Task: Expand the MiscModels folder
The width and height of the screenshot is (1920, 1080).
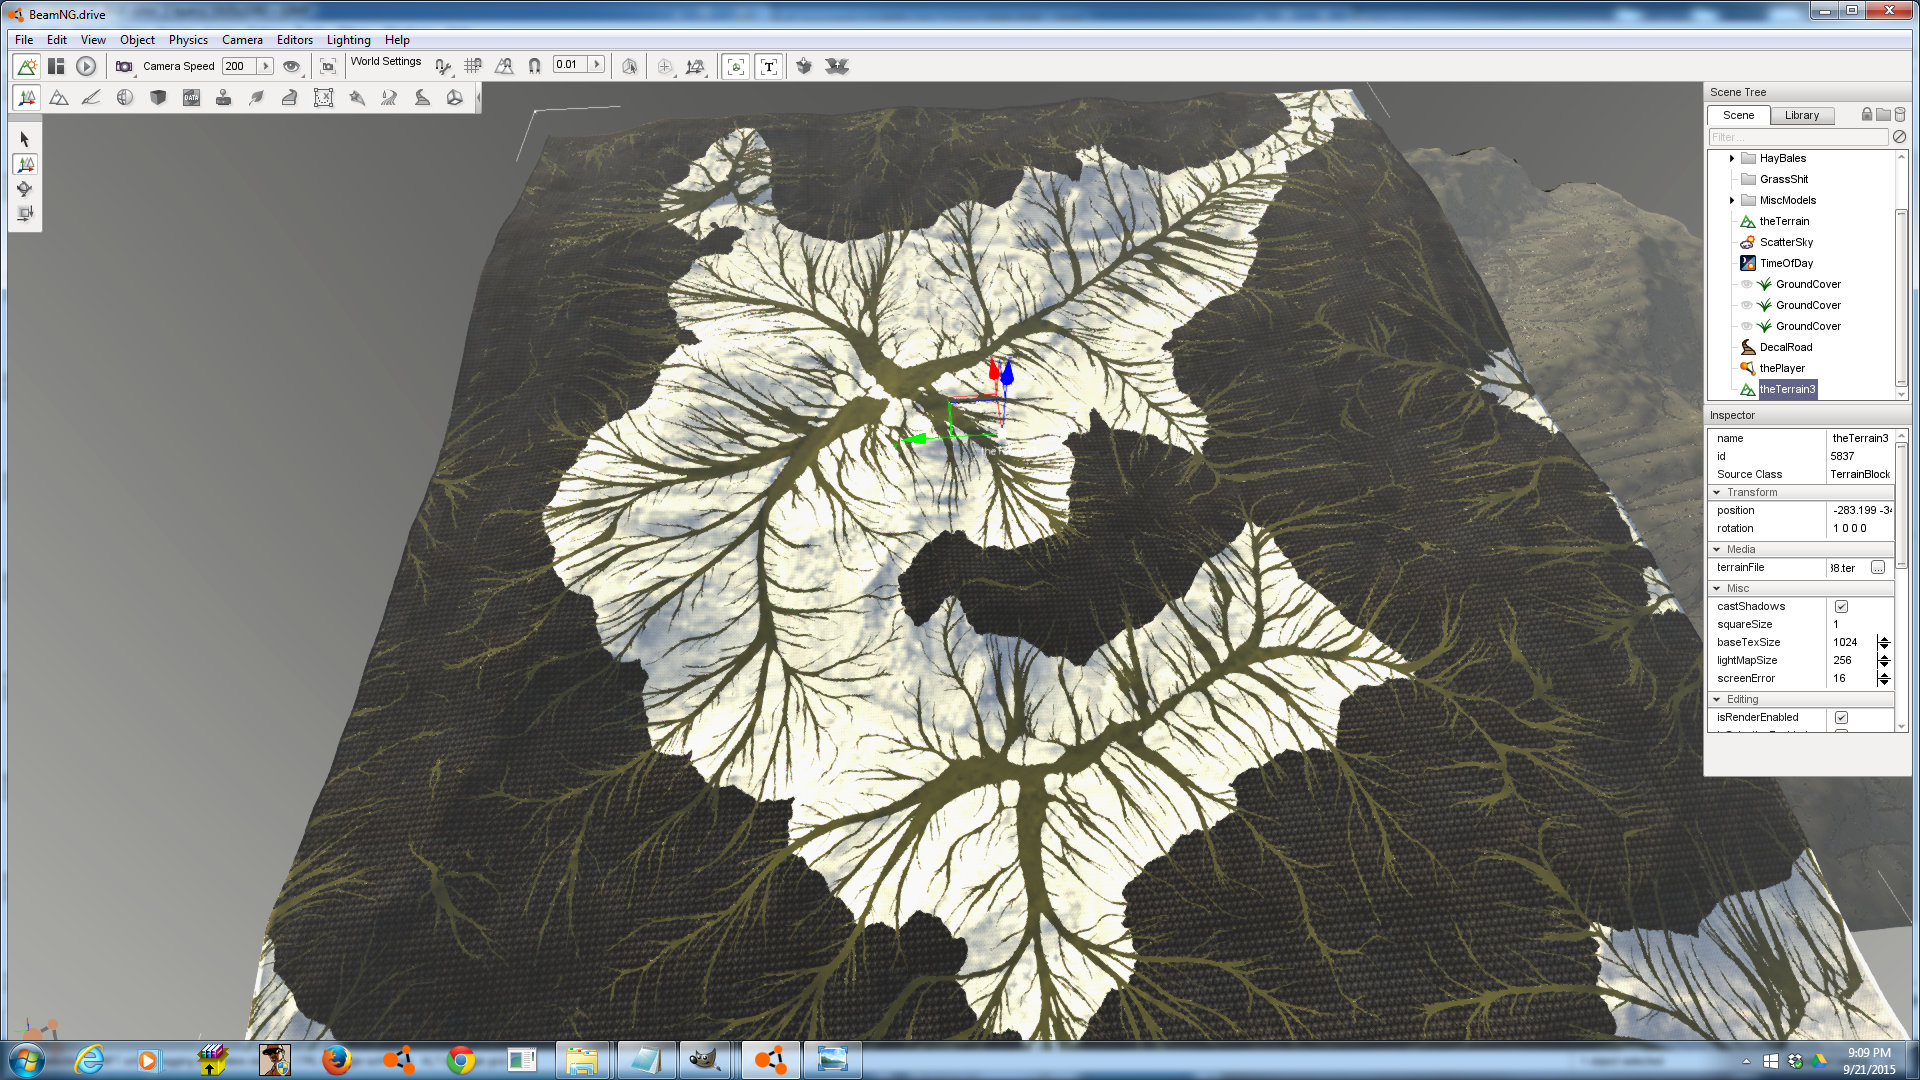Action: click(1732, 200)
